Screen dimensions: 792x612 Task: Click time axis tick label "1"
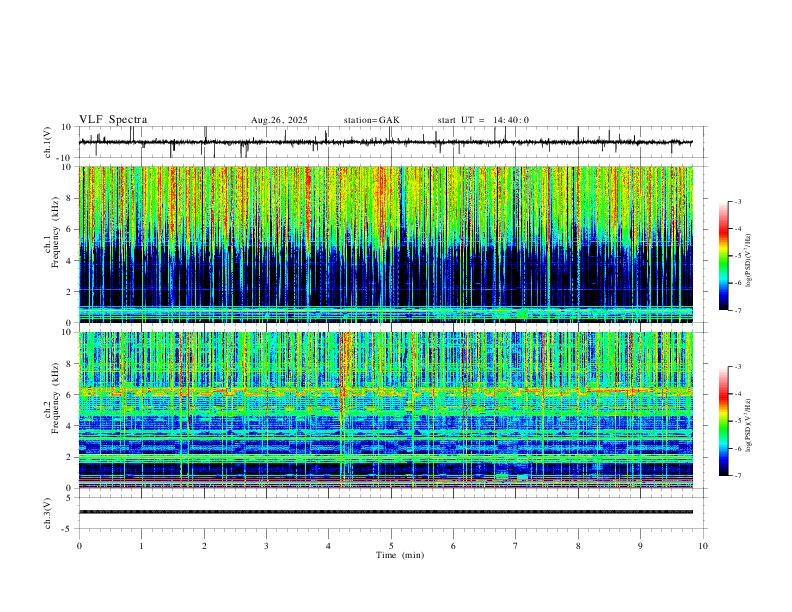click(x=141, y=546)
